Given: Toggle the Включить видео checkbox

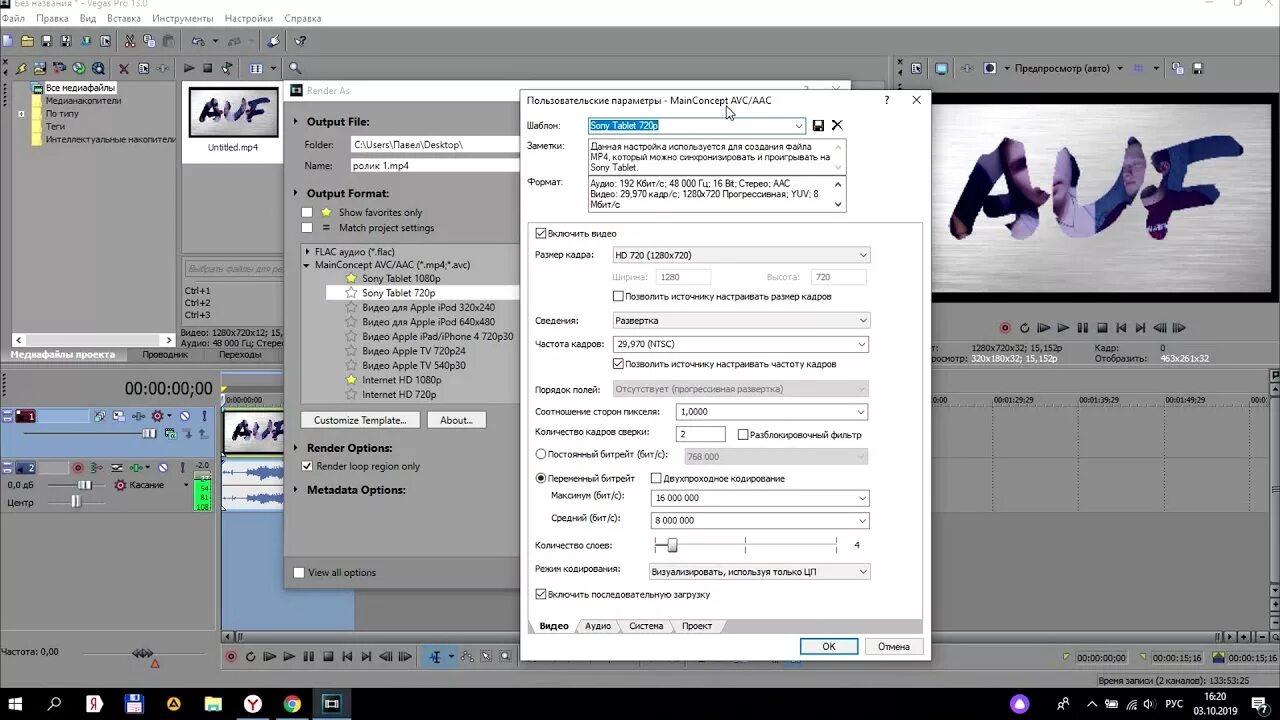Looking at the screenshot, I should tap(541, 233).
